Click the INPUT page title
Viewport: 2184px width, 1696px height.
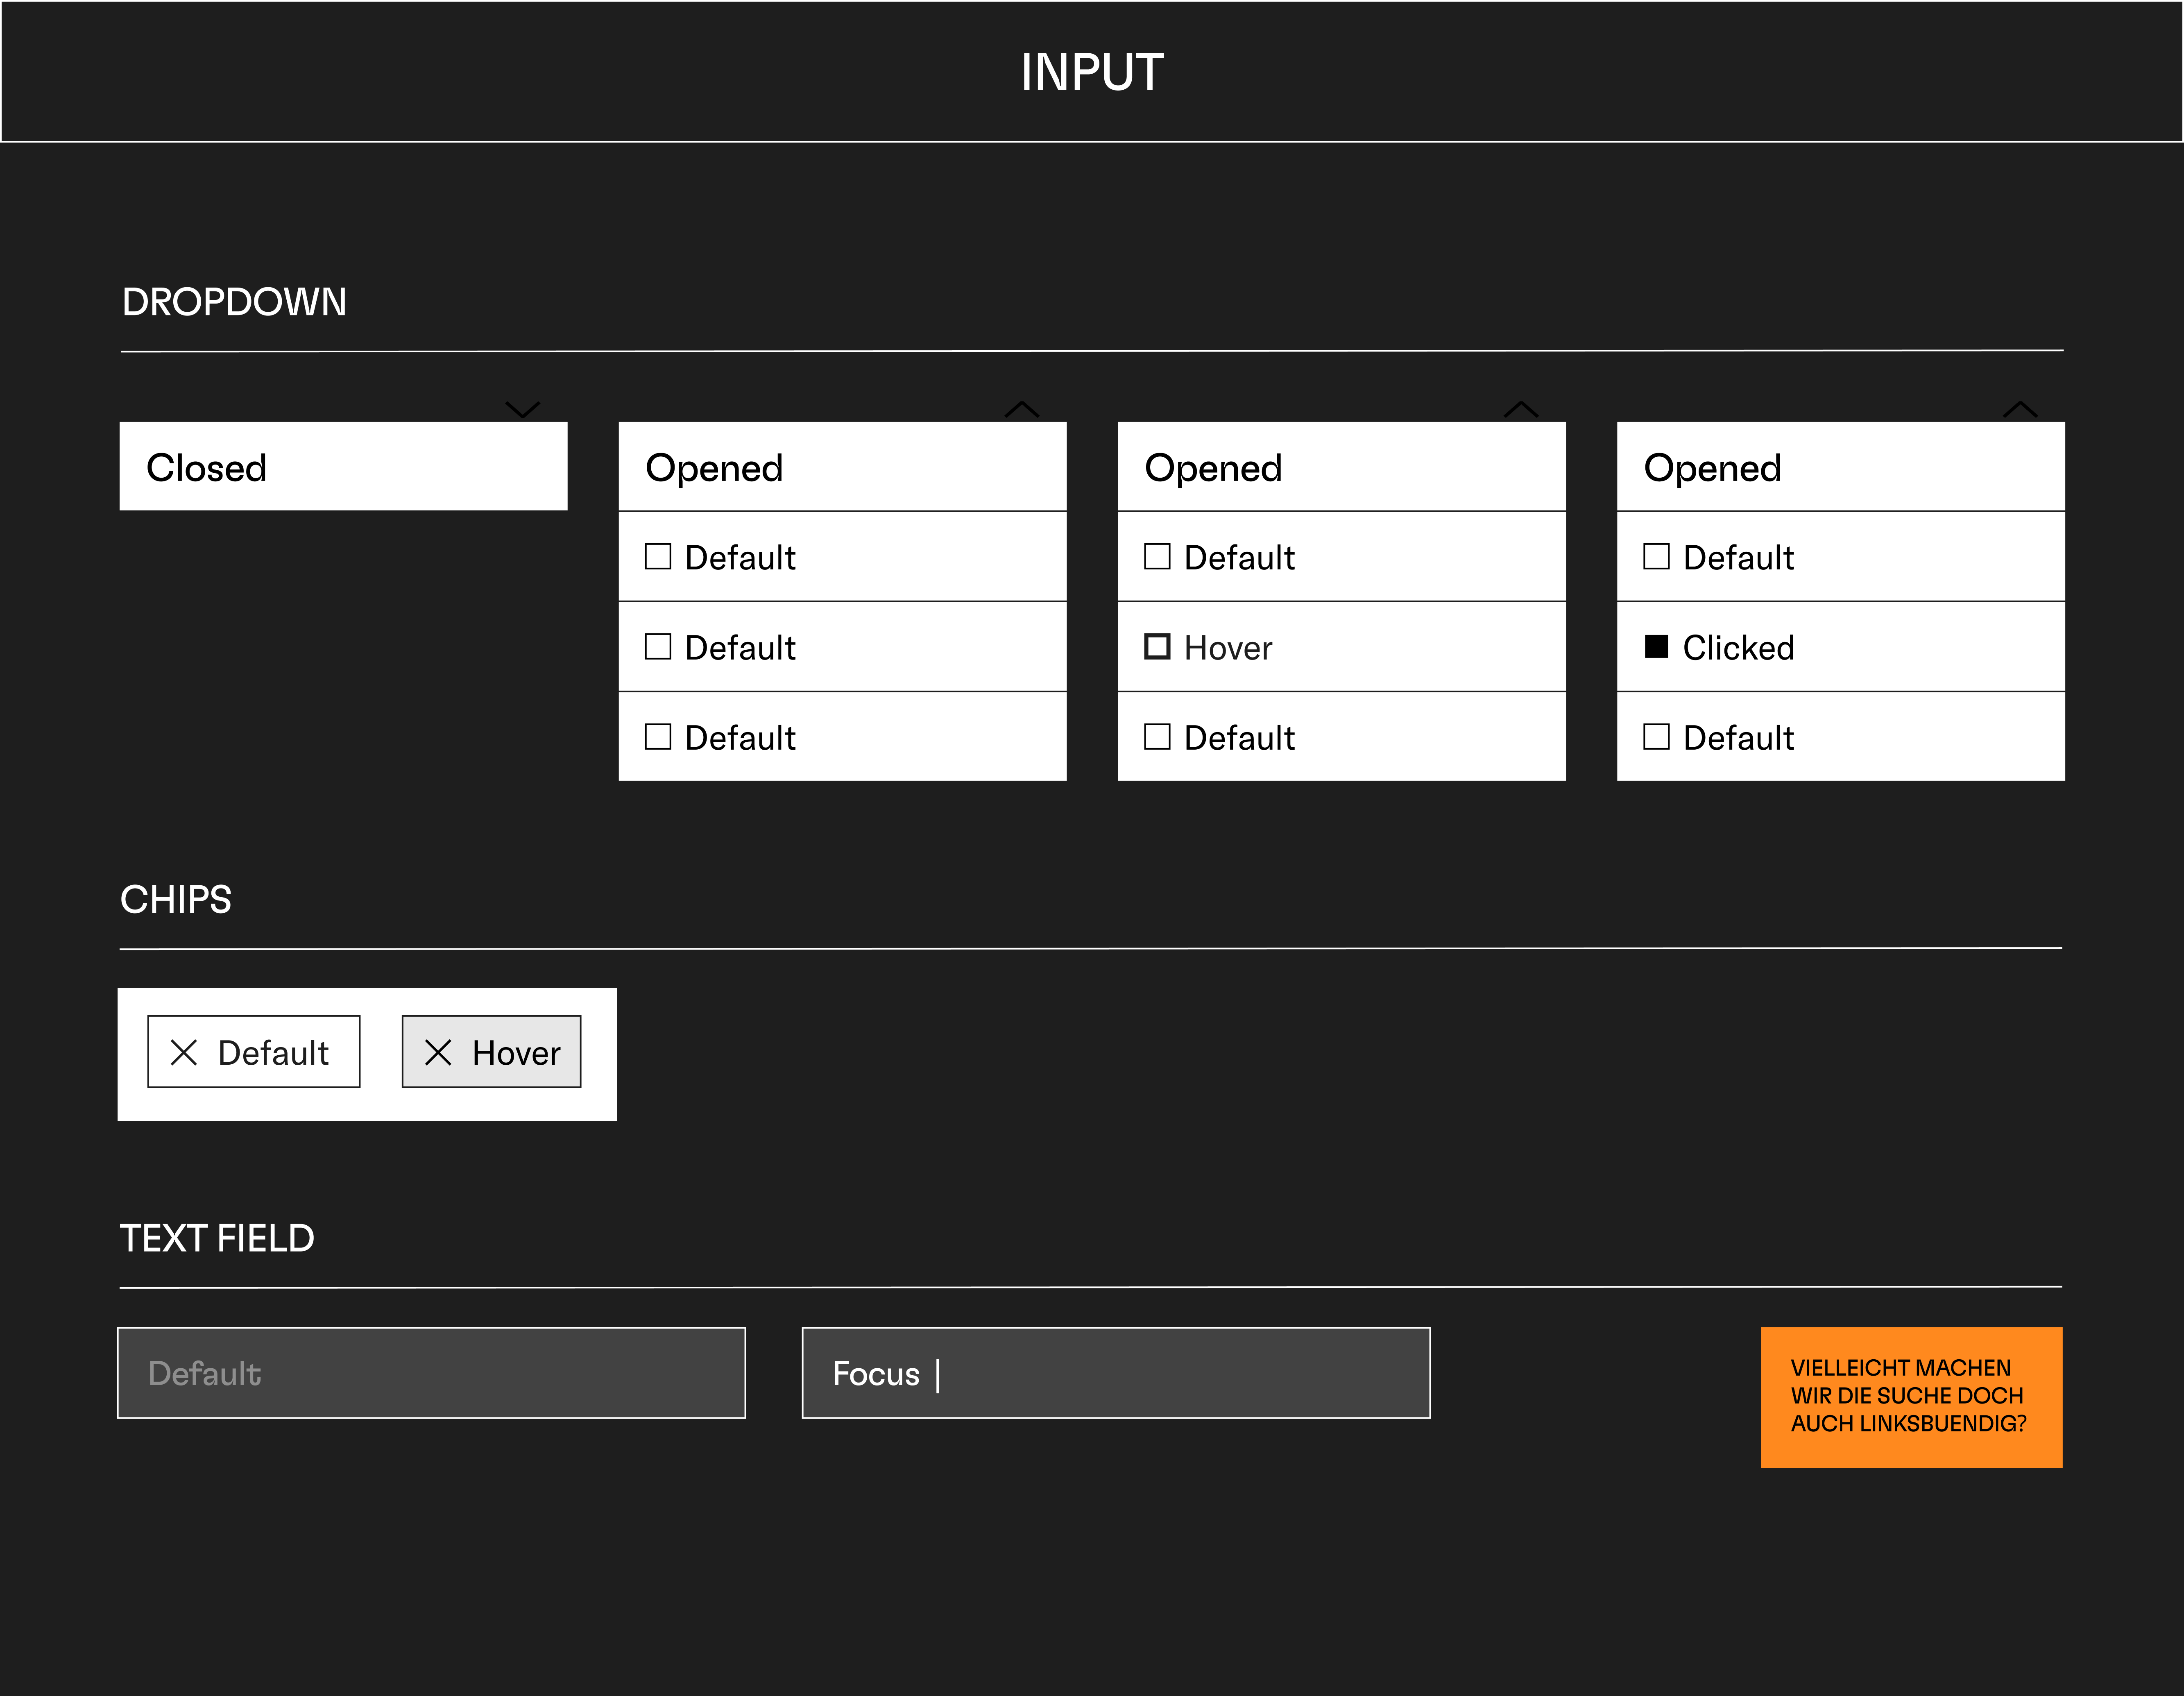tap(1092, 72)
